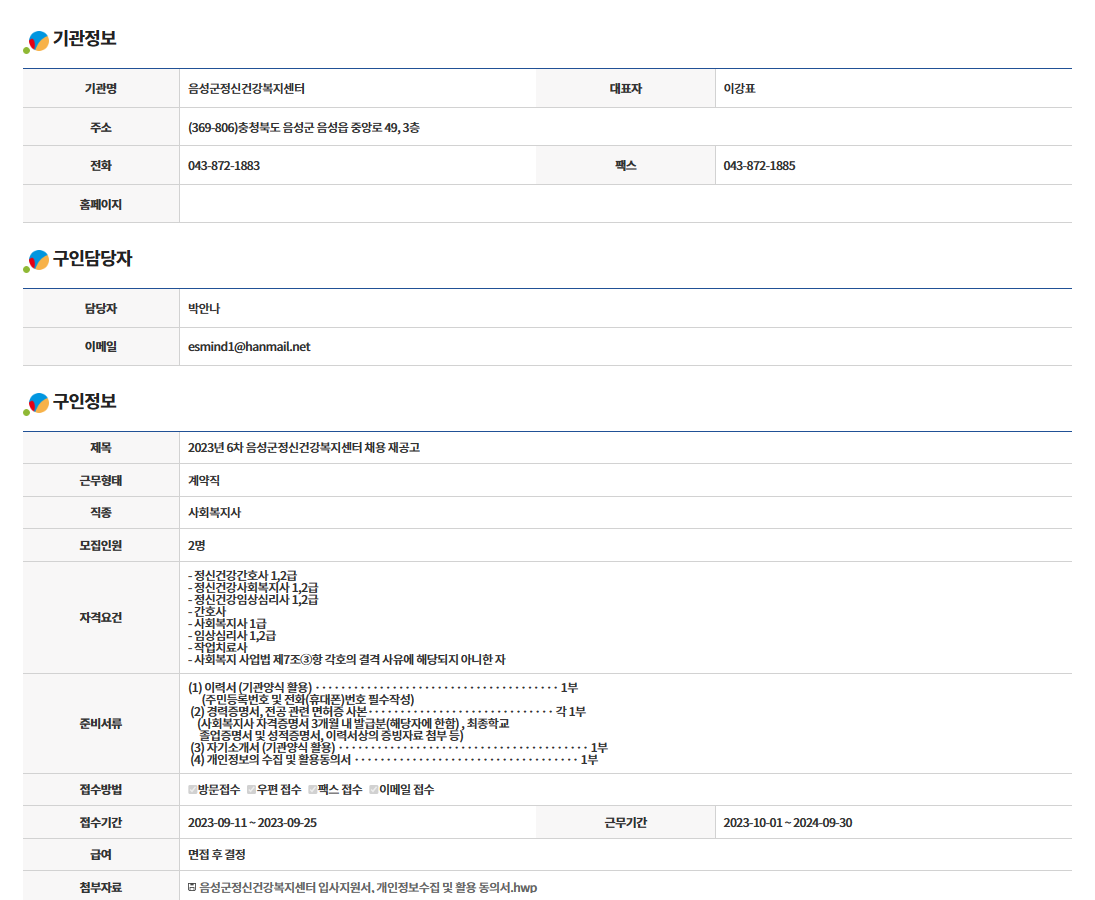Click the 근무기간 date range value

coord(787,823)
